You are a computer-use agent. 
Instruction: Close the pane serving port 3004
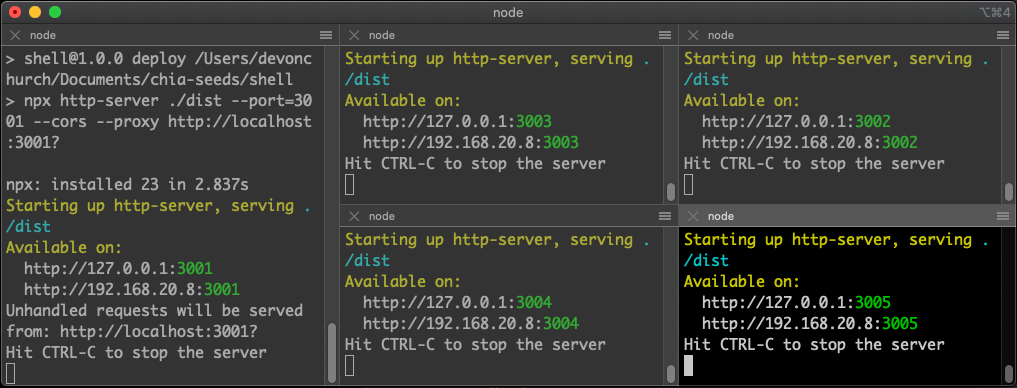pos(354,216)
